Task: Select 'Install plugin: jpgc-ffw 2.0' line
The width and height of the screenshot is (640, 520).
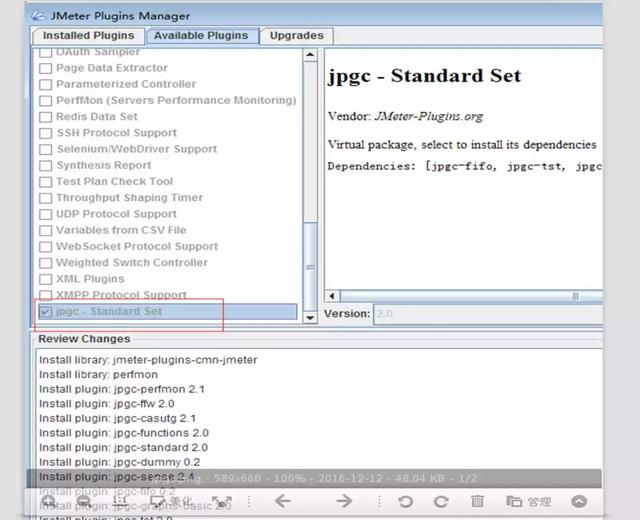Action: [107, 404]
